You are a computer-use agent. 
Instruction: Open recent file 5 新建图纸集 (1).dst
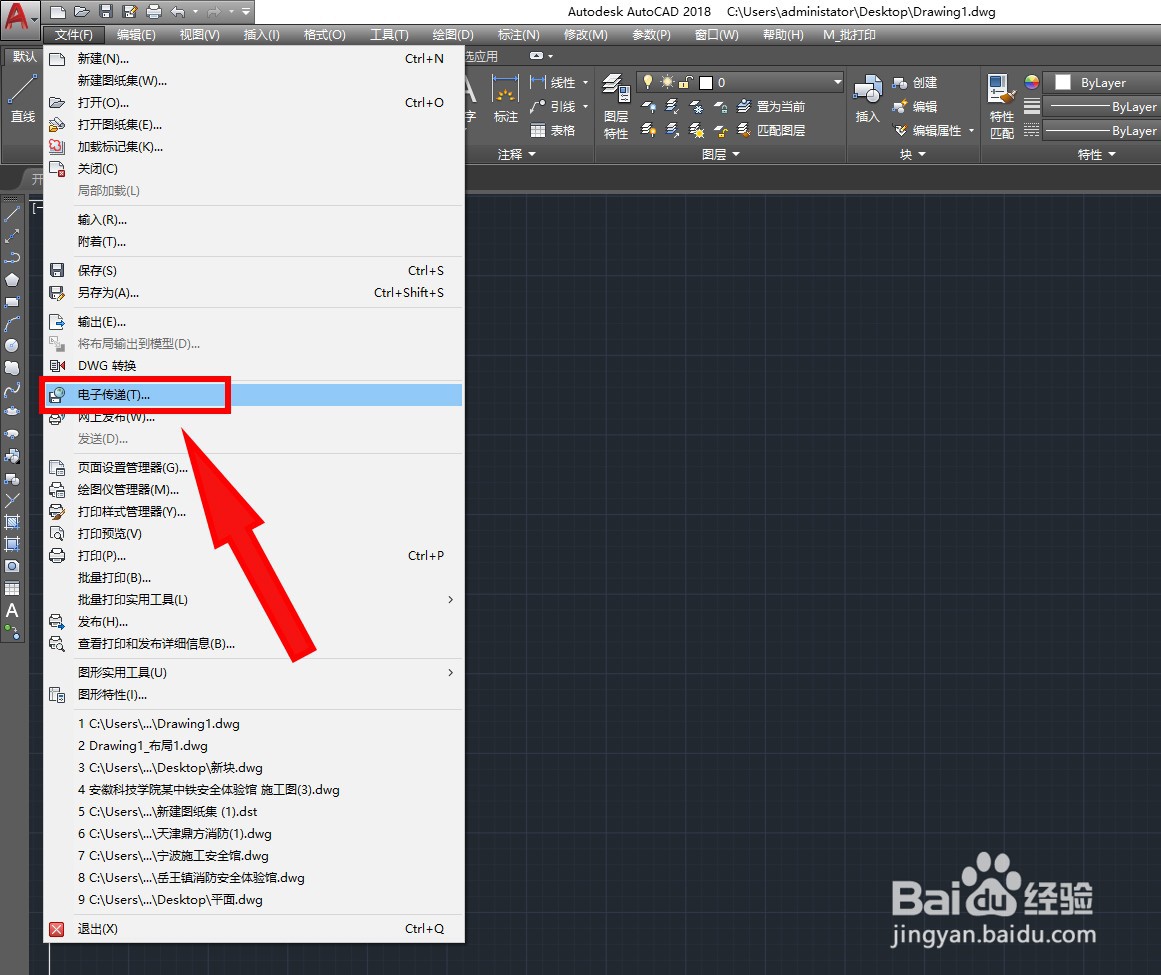[x=254, y=811]
